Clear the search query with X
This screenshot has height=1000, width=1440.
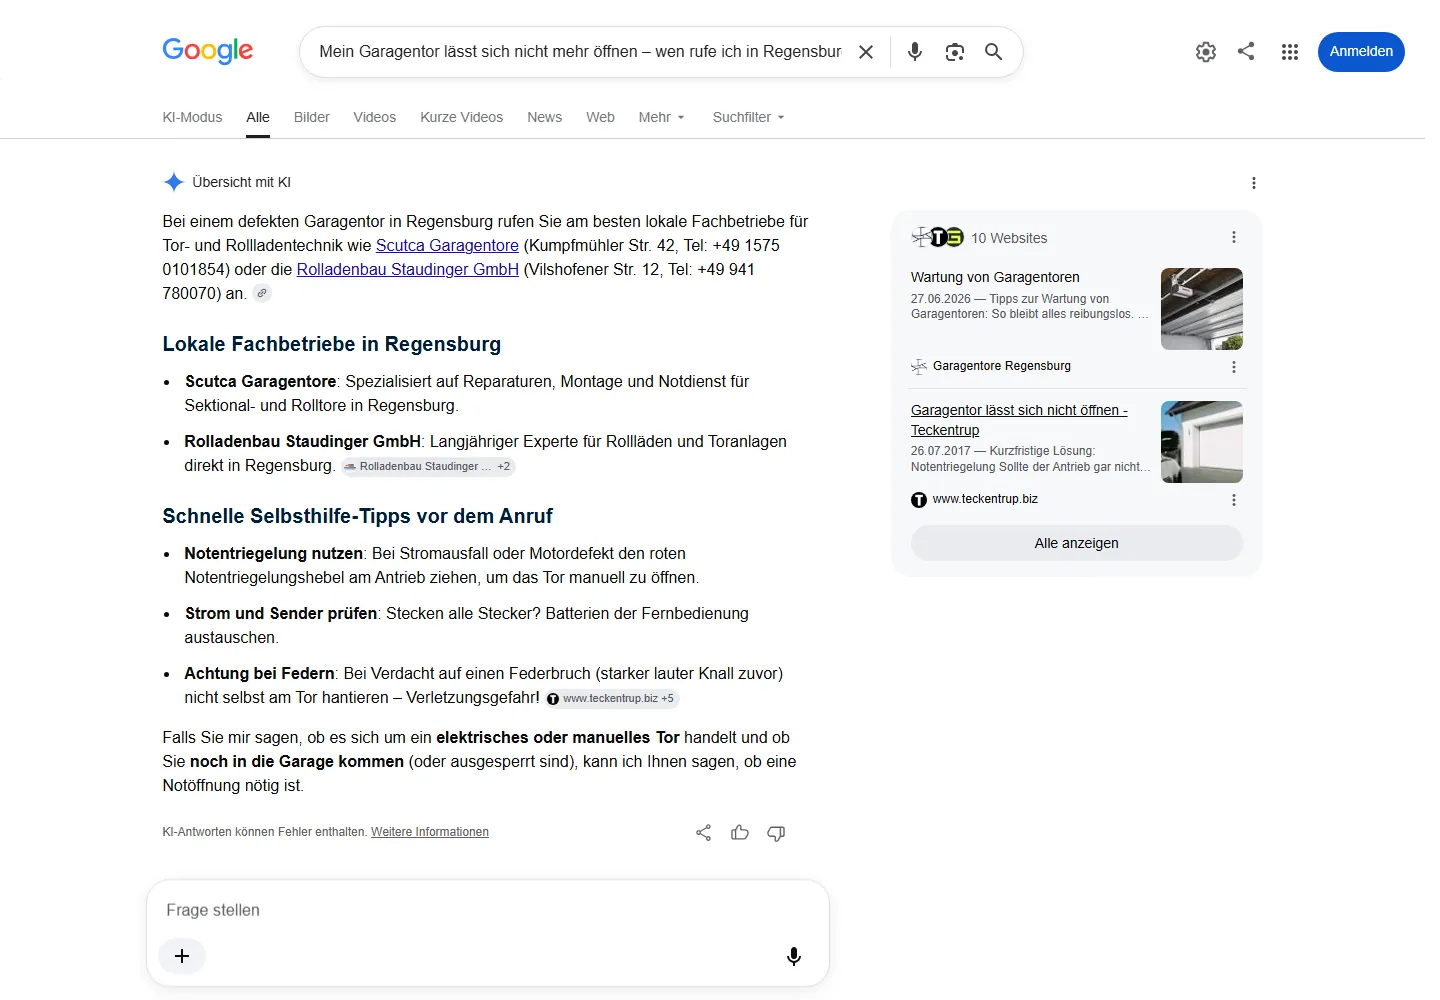[866, 52]
